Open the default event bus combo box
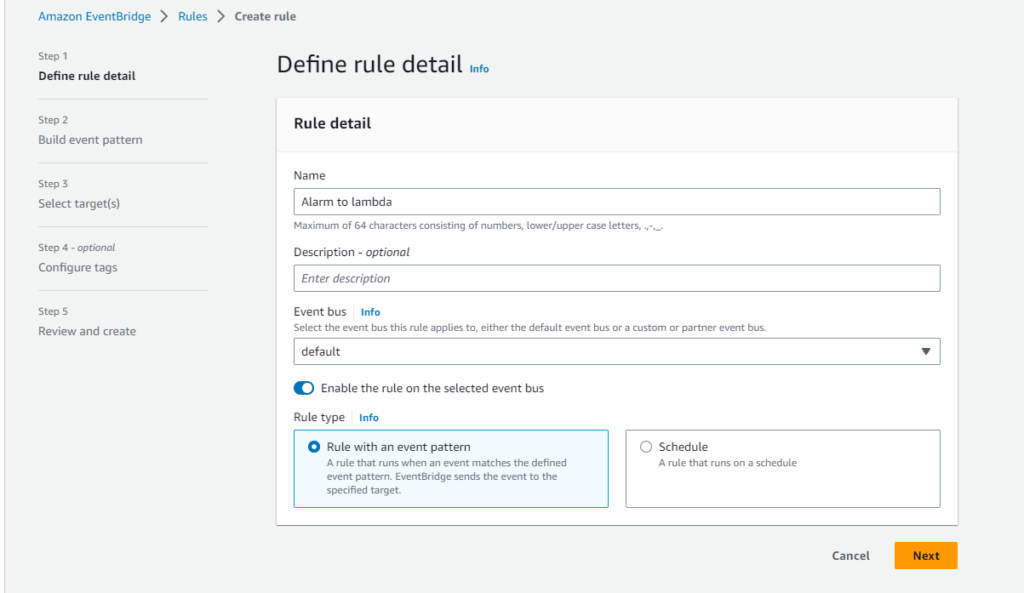Screen dimensions: 1024x593 (616, 351)
